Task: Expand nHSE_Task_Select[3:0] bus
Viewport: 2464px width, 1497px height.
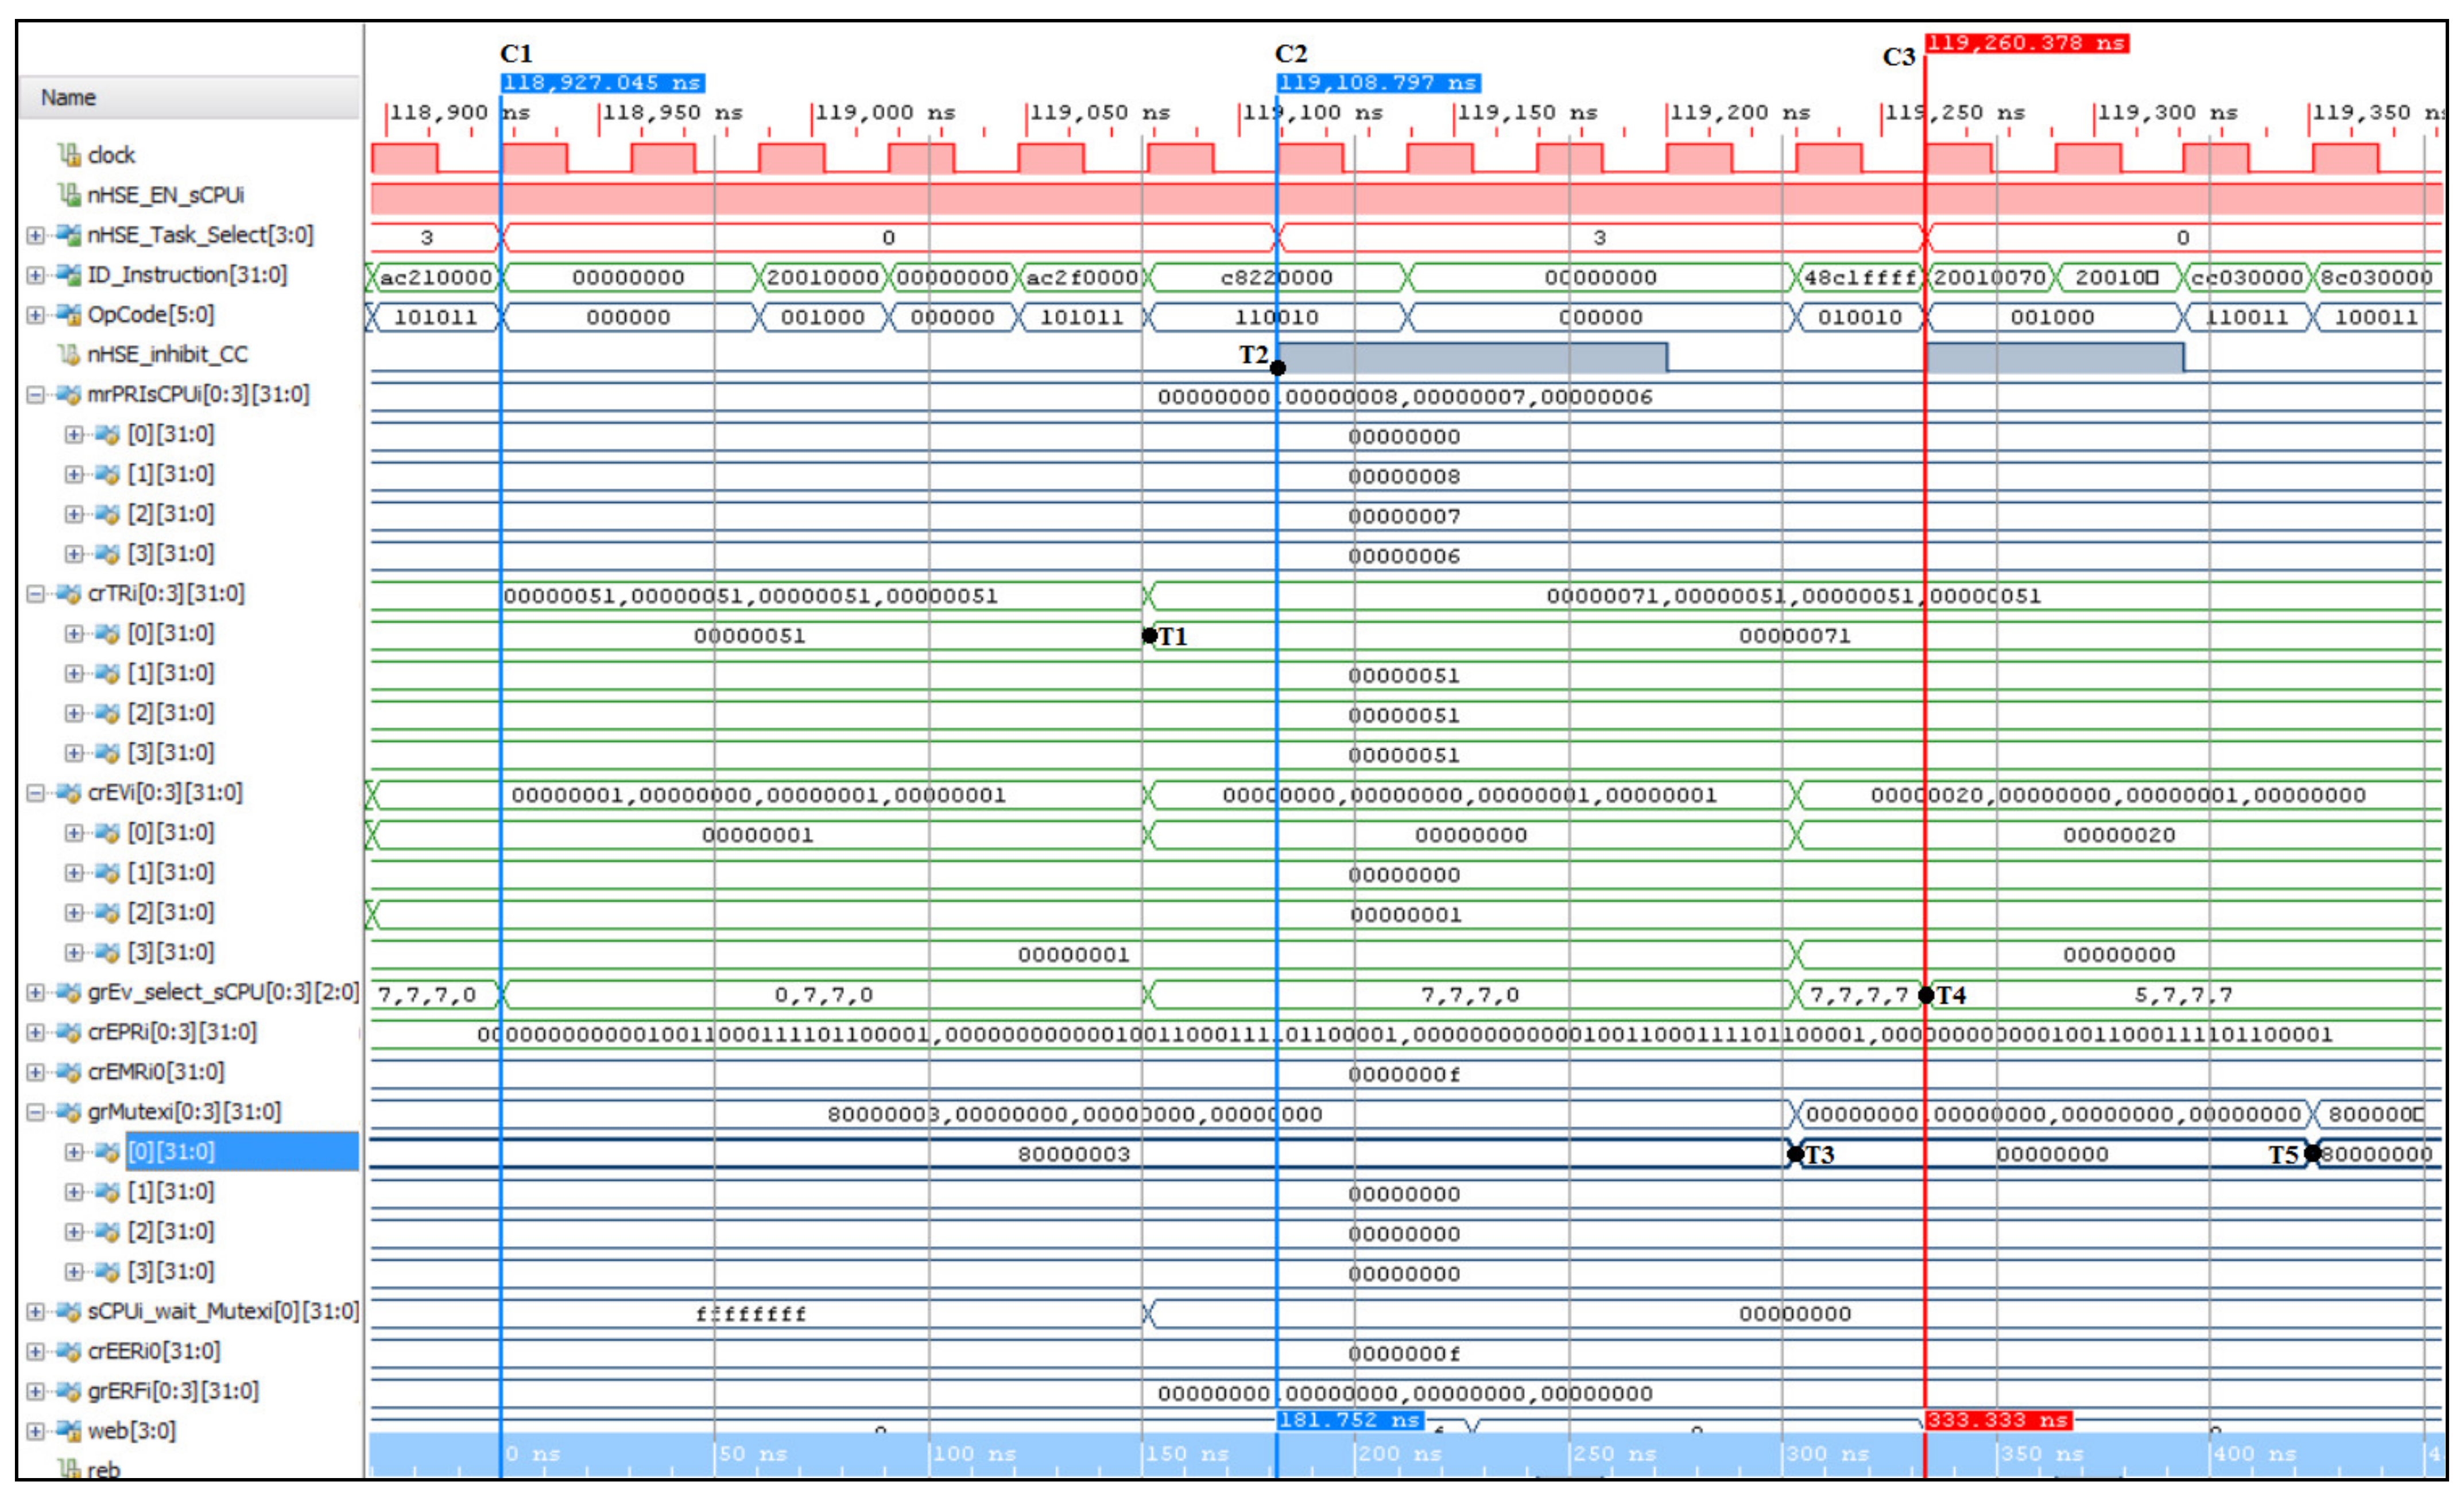Action: (35, 235)
